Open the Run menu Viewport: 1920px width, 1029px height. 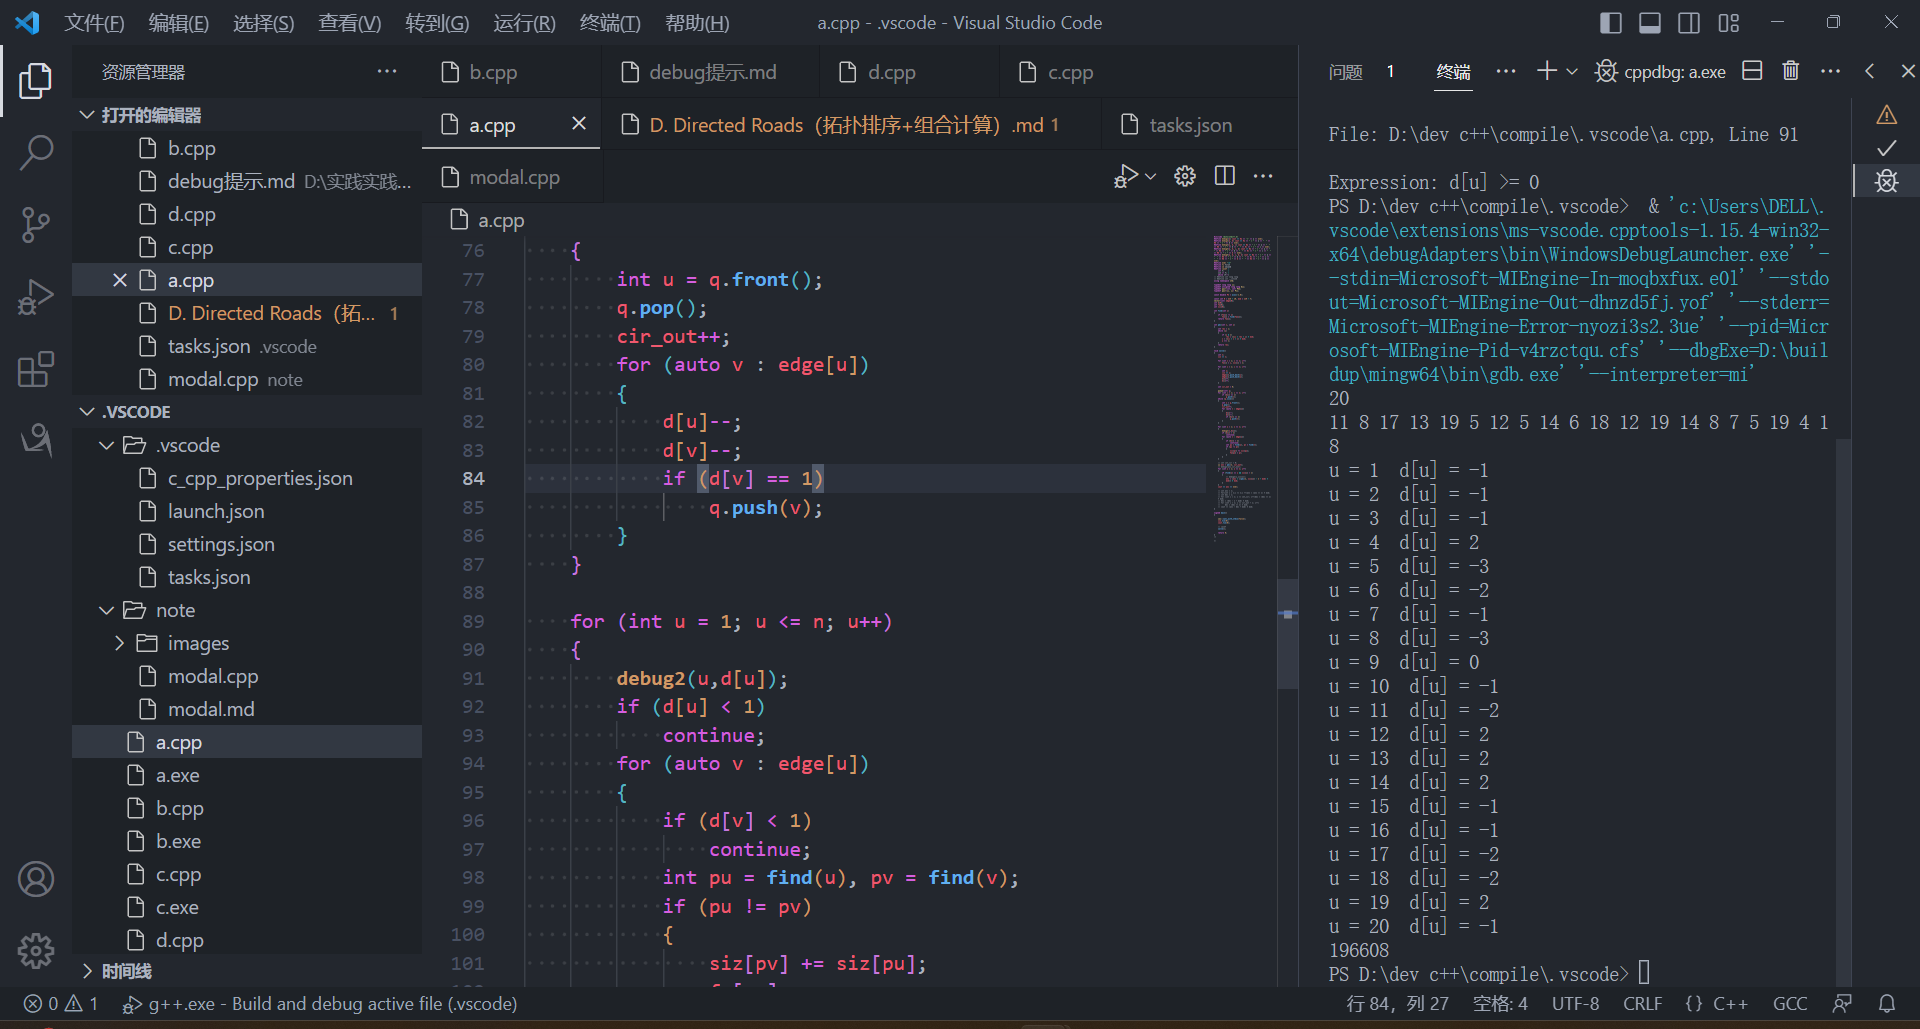[524, 22]
